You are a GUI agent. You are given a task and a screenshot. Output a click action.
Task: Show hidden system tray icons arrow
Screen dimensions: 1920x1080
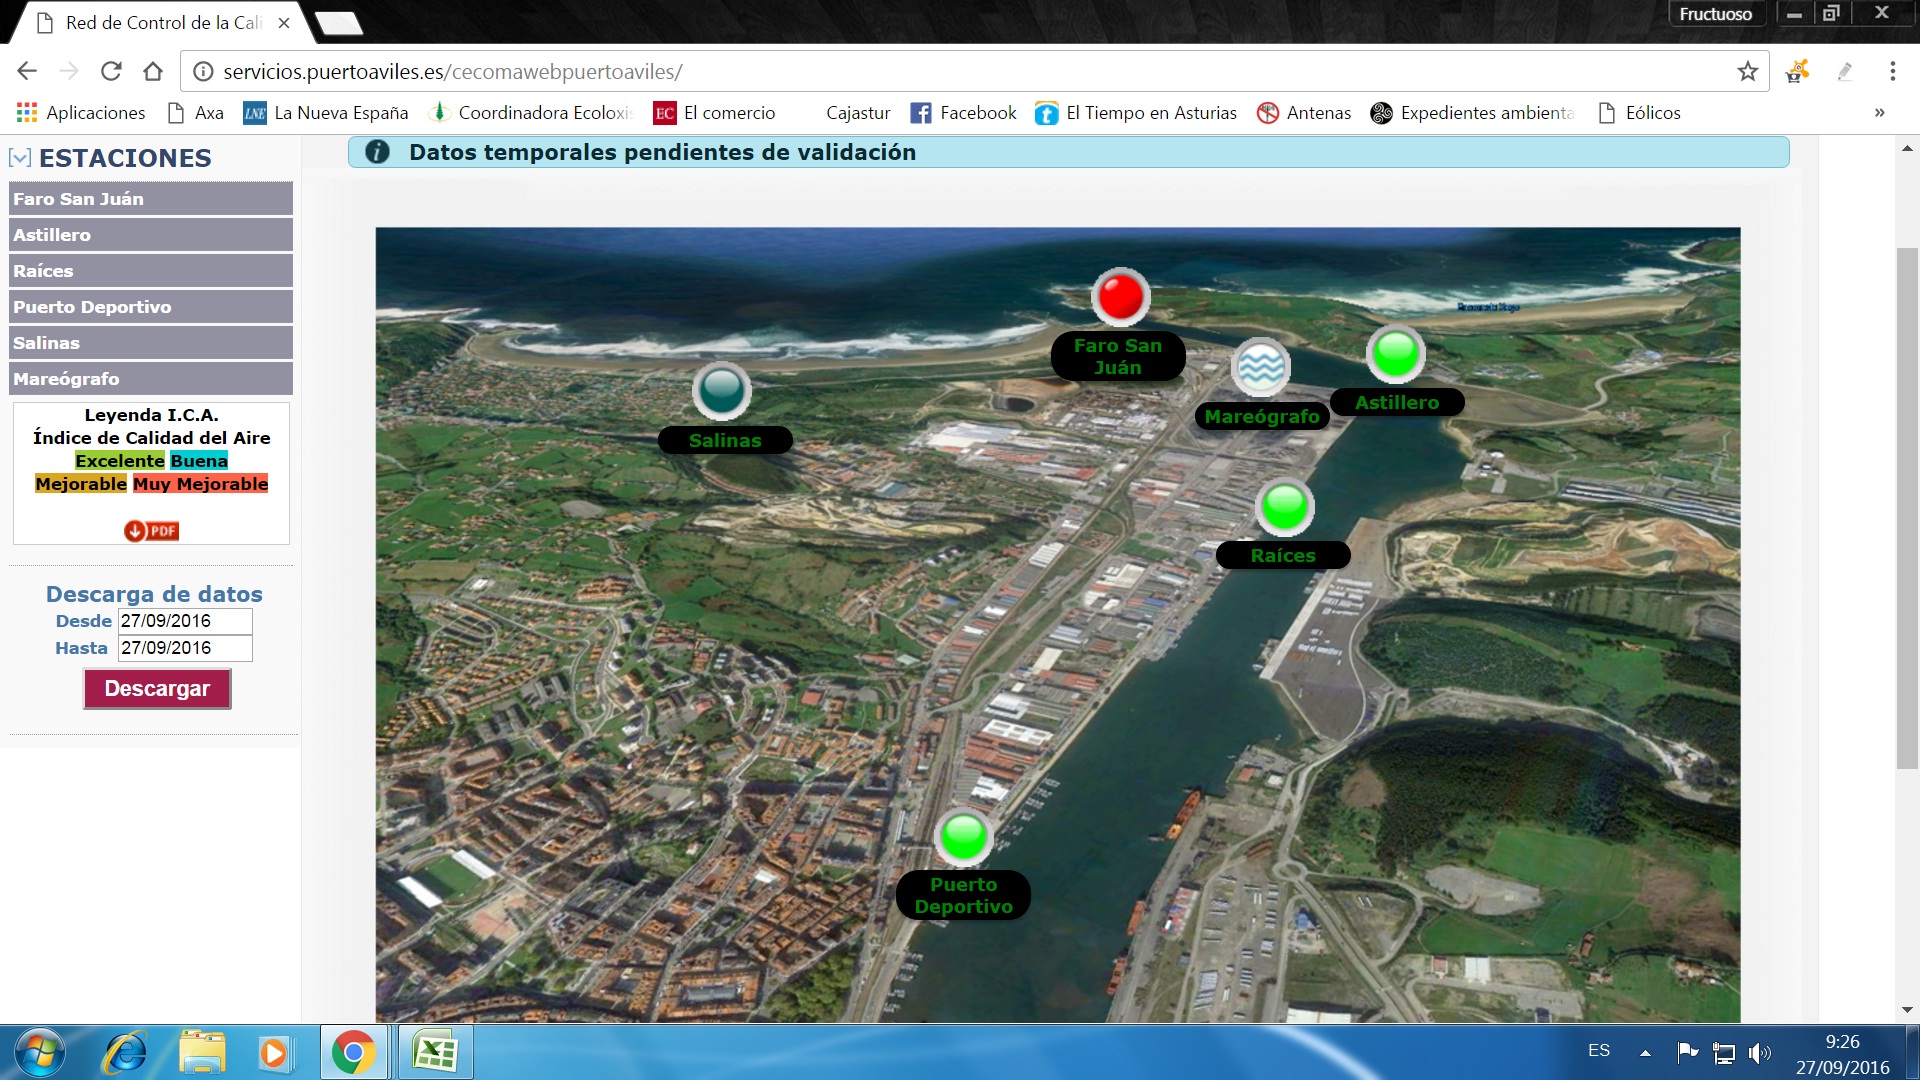pyautogui.click(x=1645, y=1052)
